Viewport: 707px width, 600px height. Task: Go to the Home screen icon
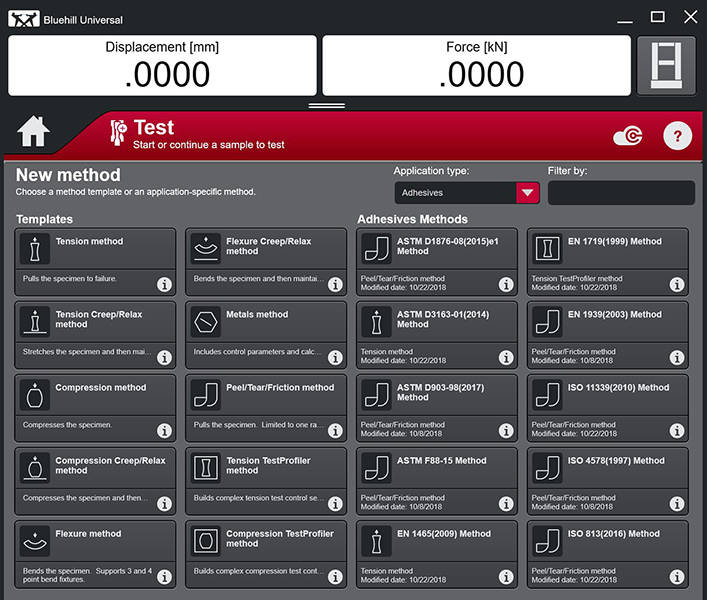click(x=33, y=131)
